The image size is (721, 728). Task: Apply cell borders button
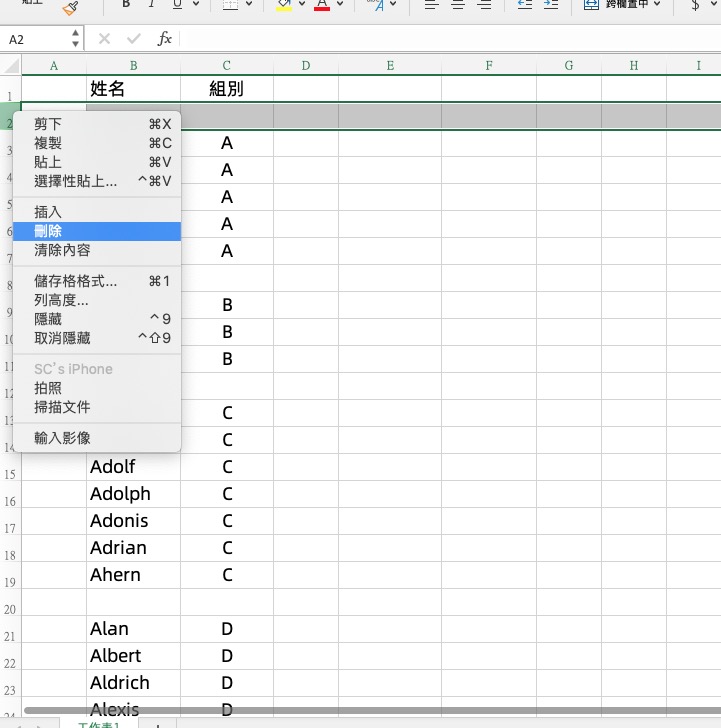coord(231,5)
